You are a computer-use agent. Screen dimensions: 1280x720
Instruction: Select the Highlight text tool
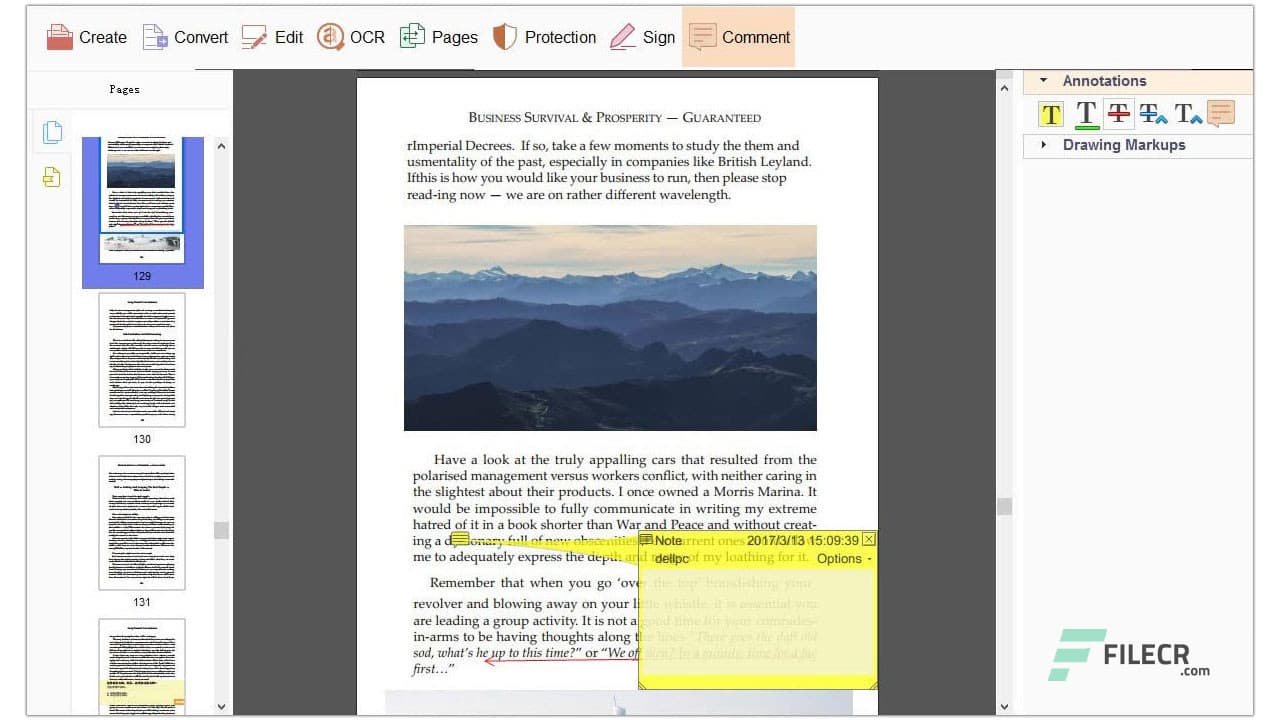(x=1051, y=113)
